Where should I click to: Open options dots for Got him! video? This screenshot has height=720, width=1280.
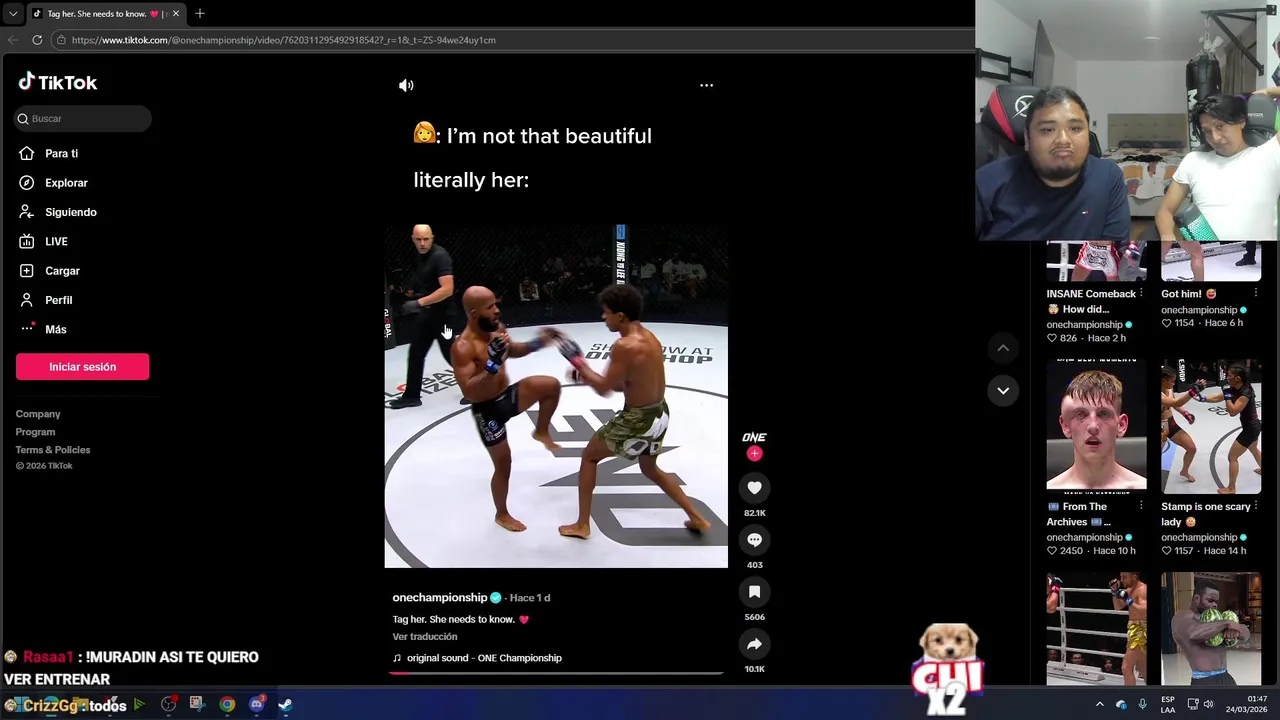[1255, 294]
